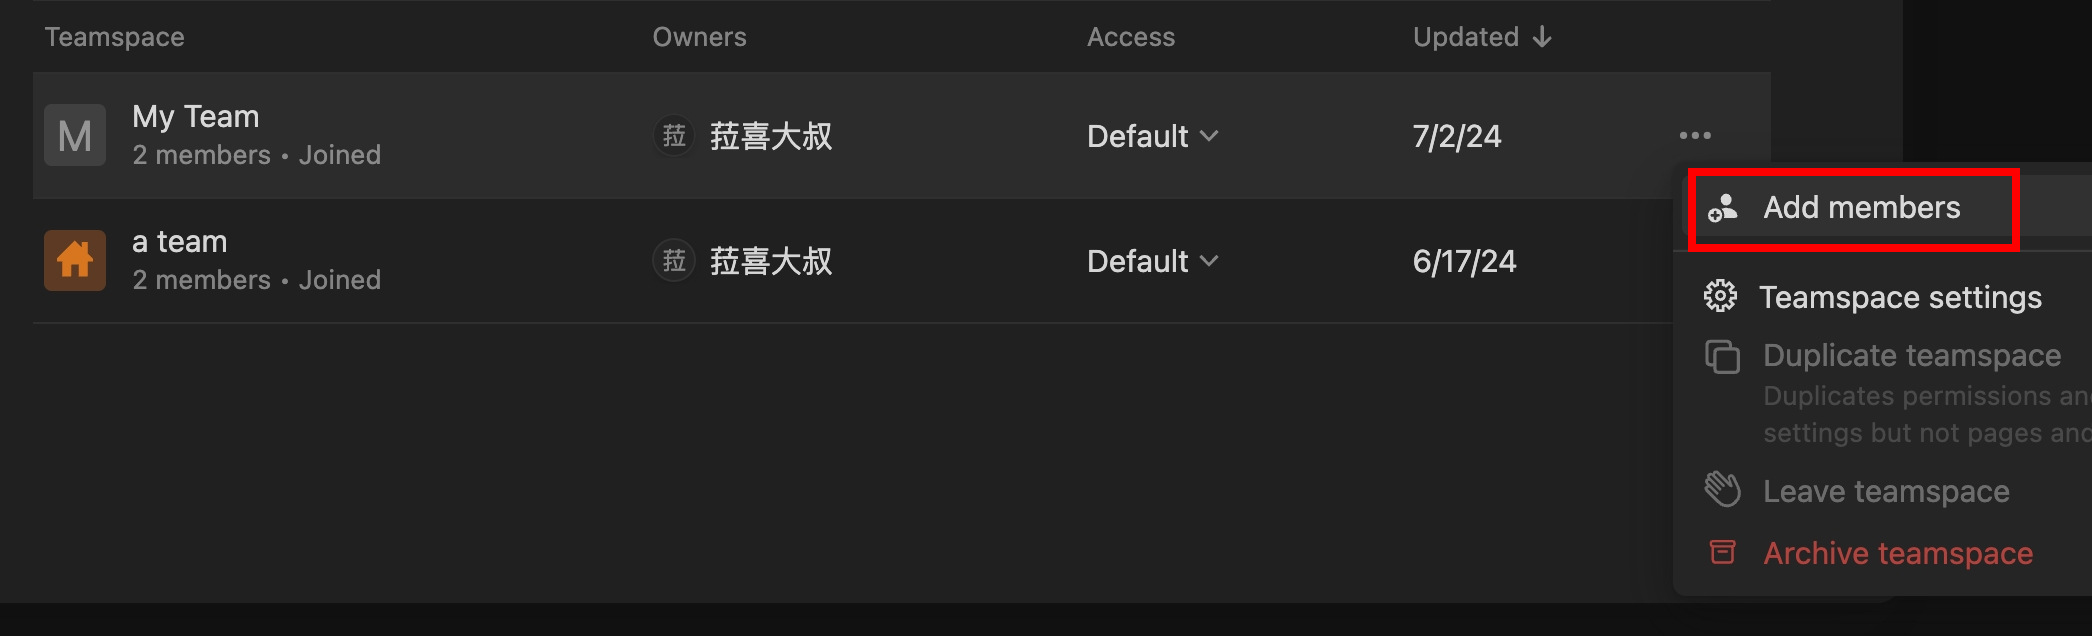Viewport: 2092px width, 636px height.
Task: Open the three-dot menu for My Team
Action: pyautogui.click(x=1695, y=135)
